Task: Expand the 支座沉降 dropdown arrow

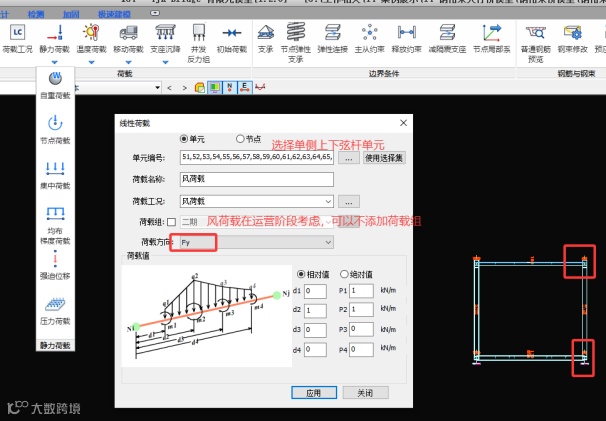Action: 165,62
